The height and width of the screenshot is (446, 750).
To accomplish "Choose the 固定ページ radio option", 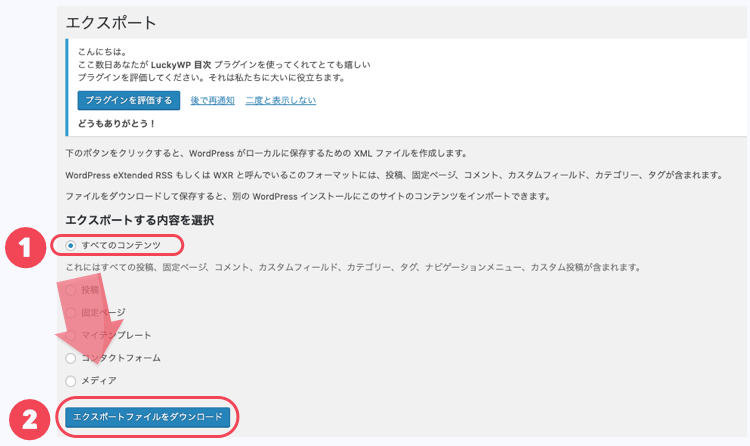I will click(71, 312).
